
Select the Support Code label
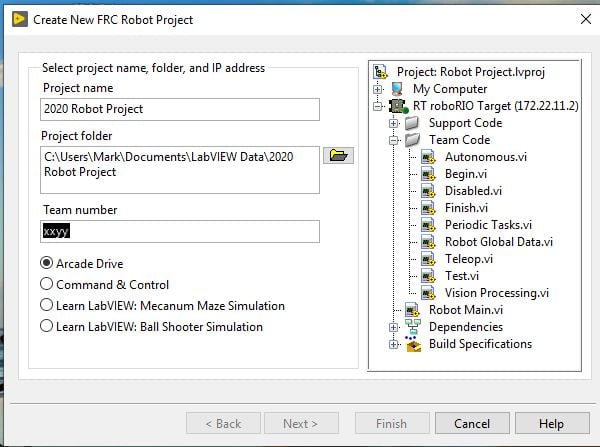pos(466,123)
